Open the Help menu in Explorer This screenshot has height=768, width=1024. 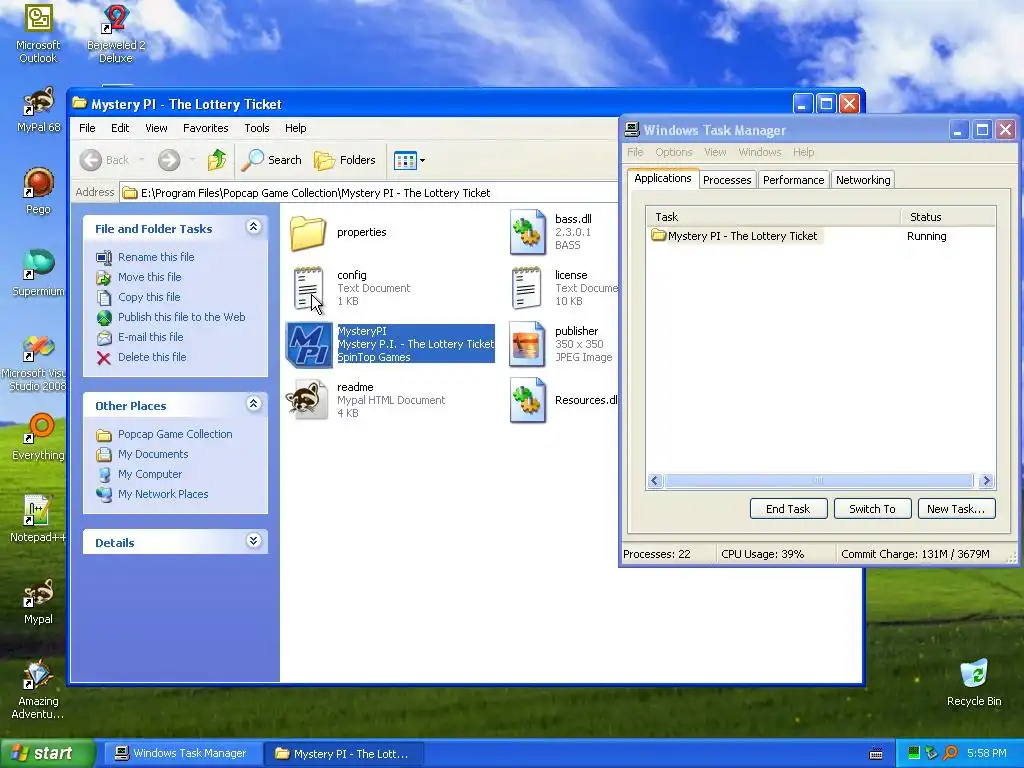tap(295, 128)
